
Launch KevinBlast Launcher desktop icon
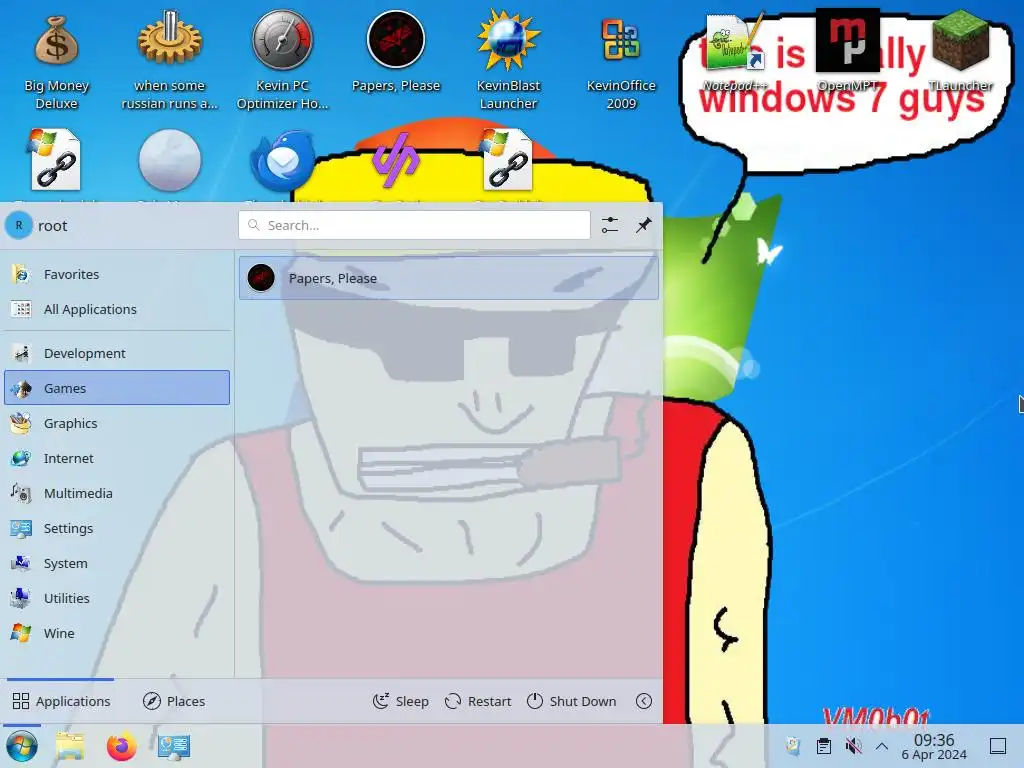(x=508, y=40)
